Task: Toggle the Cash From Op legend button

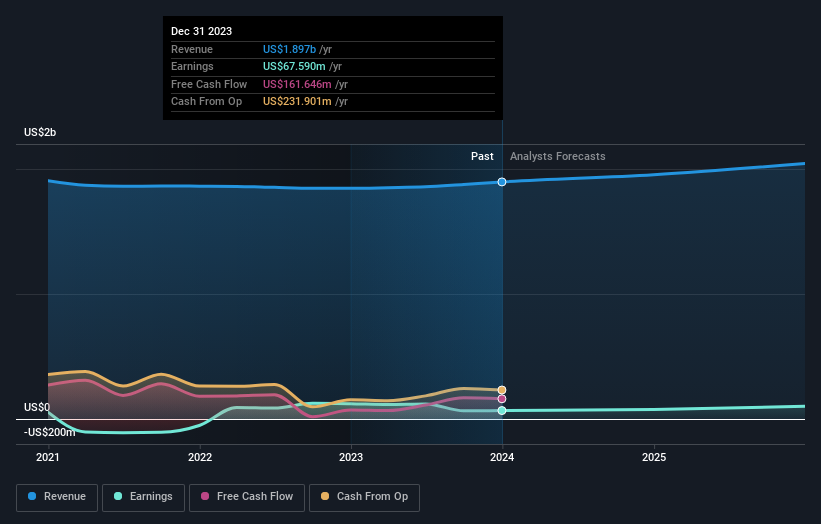Action: (364, 497)
